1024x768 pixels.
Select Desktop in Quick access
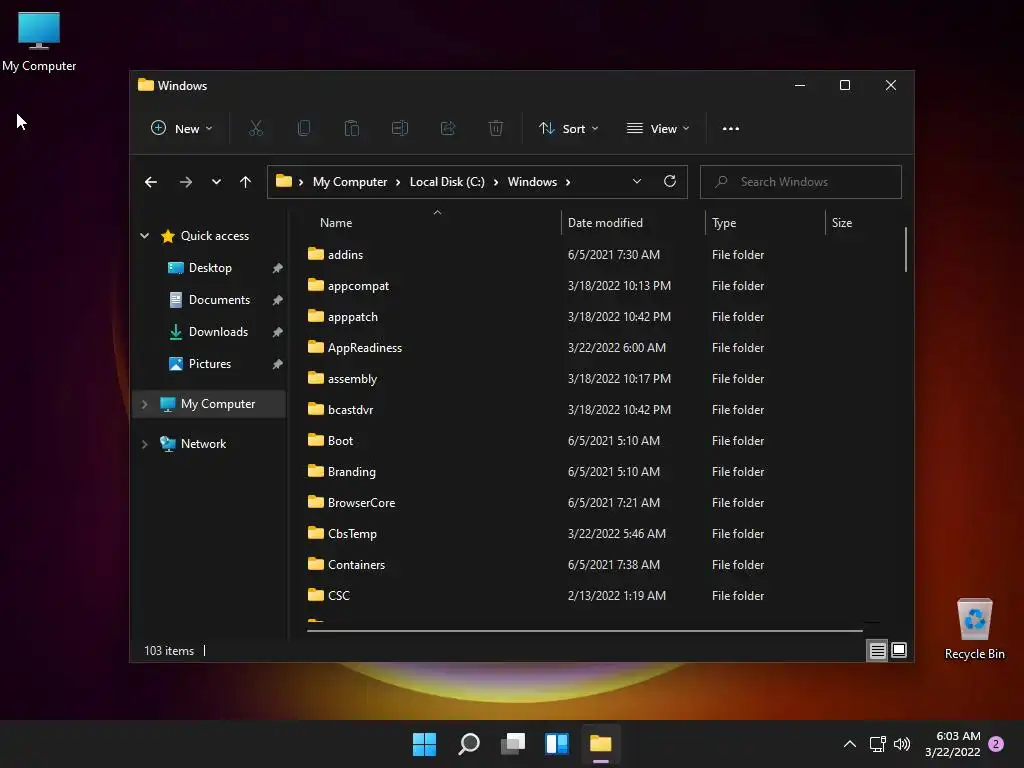tap(210, 268)
